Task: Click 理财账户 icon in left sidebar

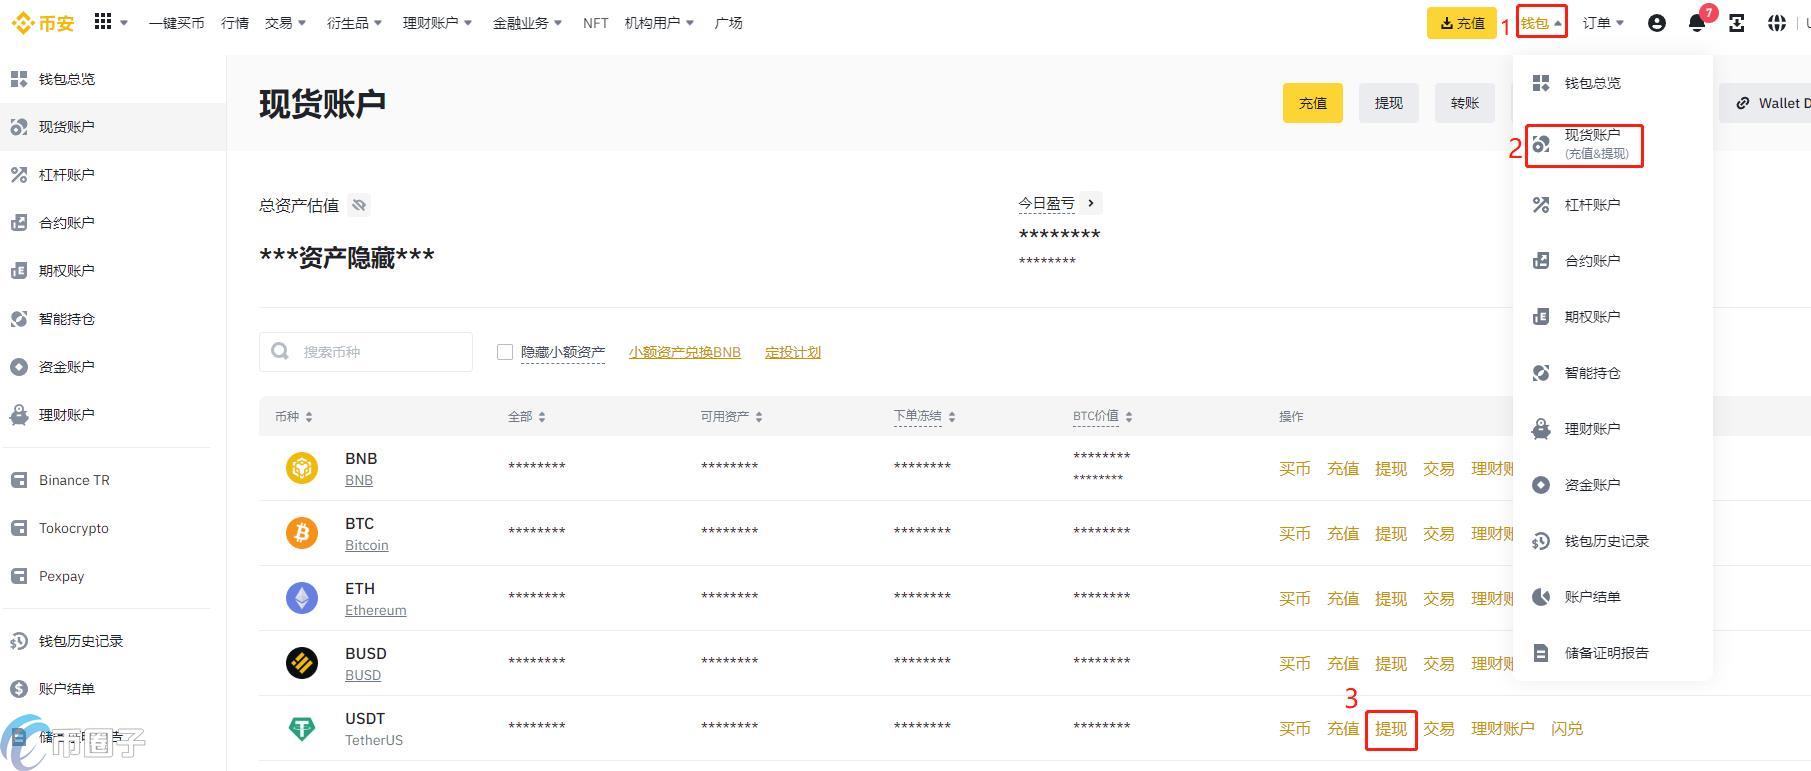Action: coord(19,415)
